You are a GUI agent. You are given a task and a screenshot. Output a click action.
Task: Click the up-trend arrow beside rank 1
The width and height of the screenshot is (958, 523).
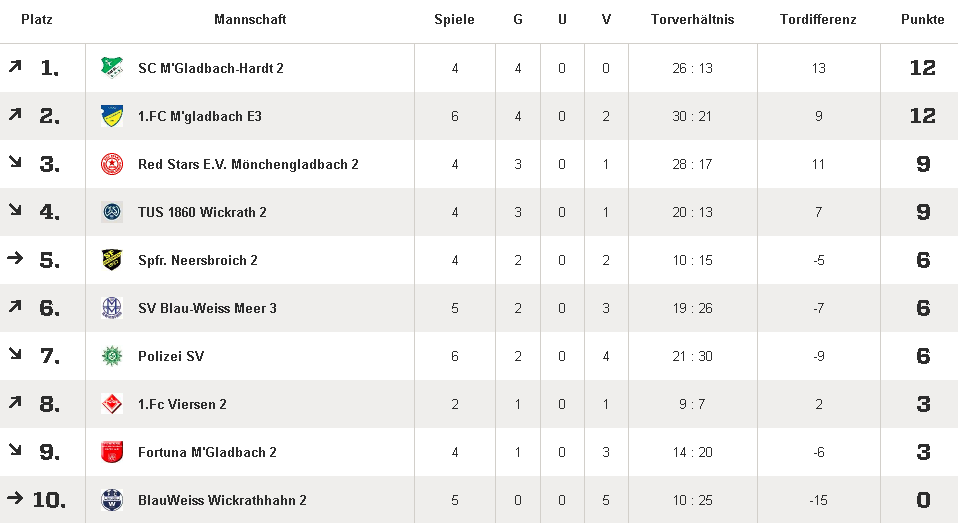tap(15, 67)
